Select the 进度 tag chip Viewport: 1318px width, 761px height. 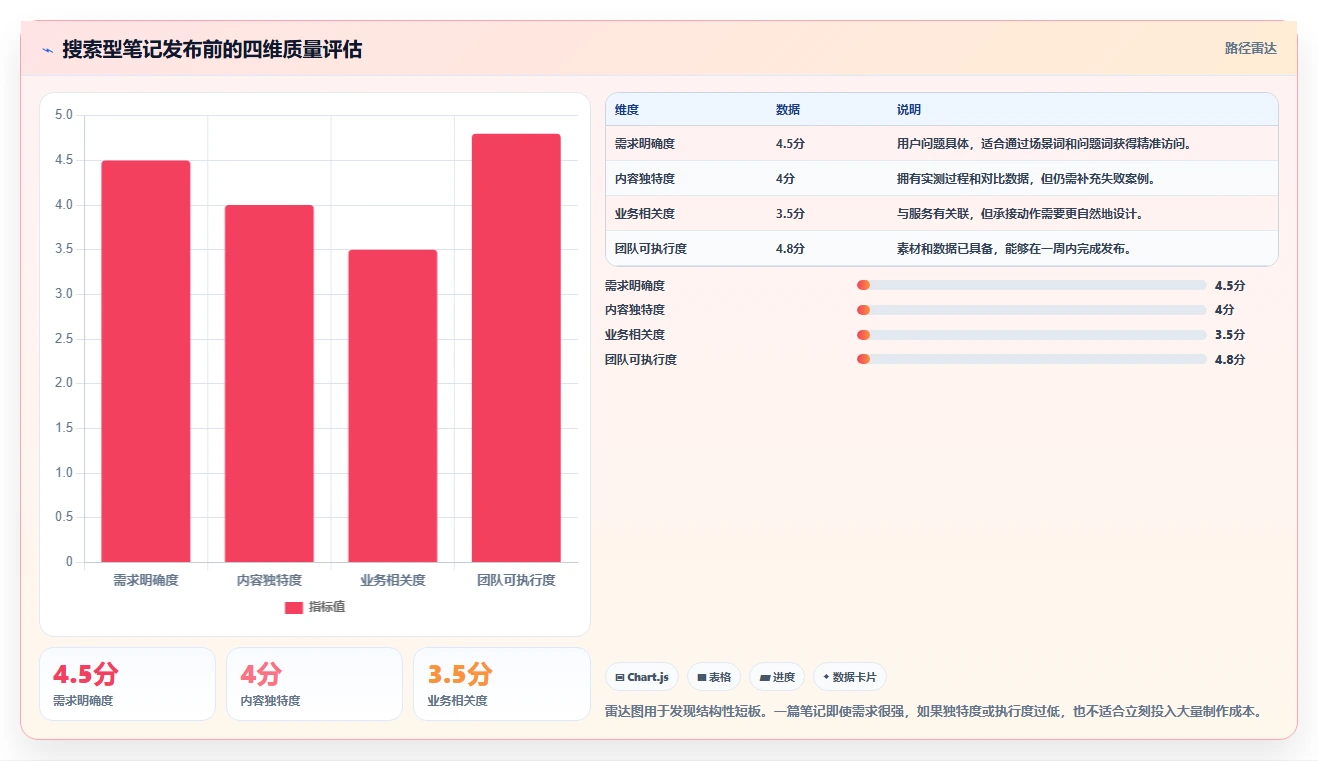[x=777, y=677]
